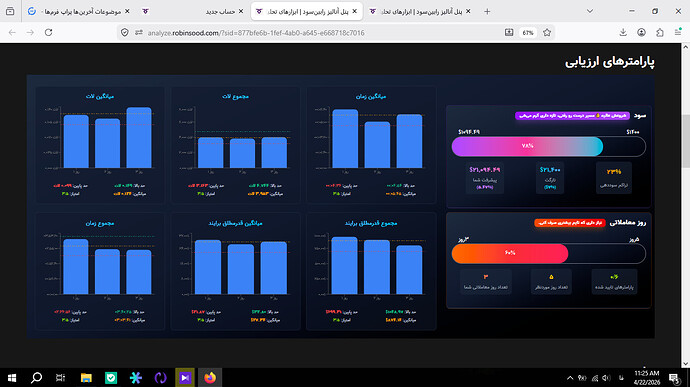This screenshot has height=387, width=690.
Task: Open a new browser tab
Action: (x=487, y=11)
